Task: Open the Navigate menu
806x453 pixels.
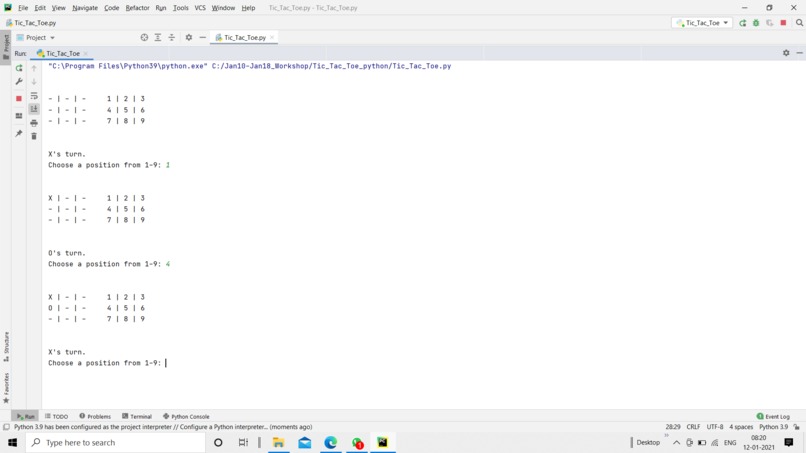Action: (x=85, y=8)
